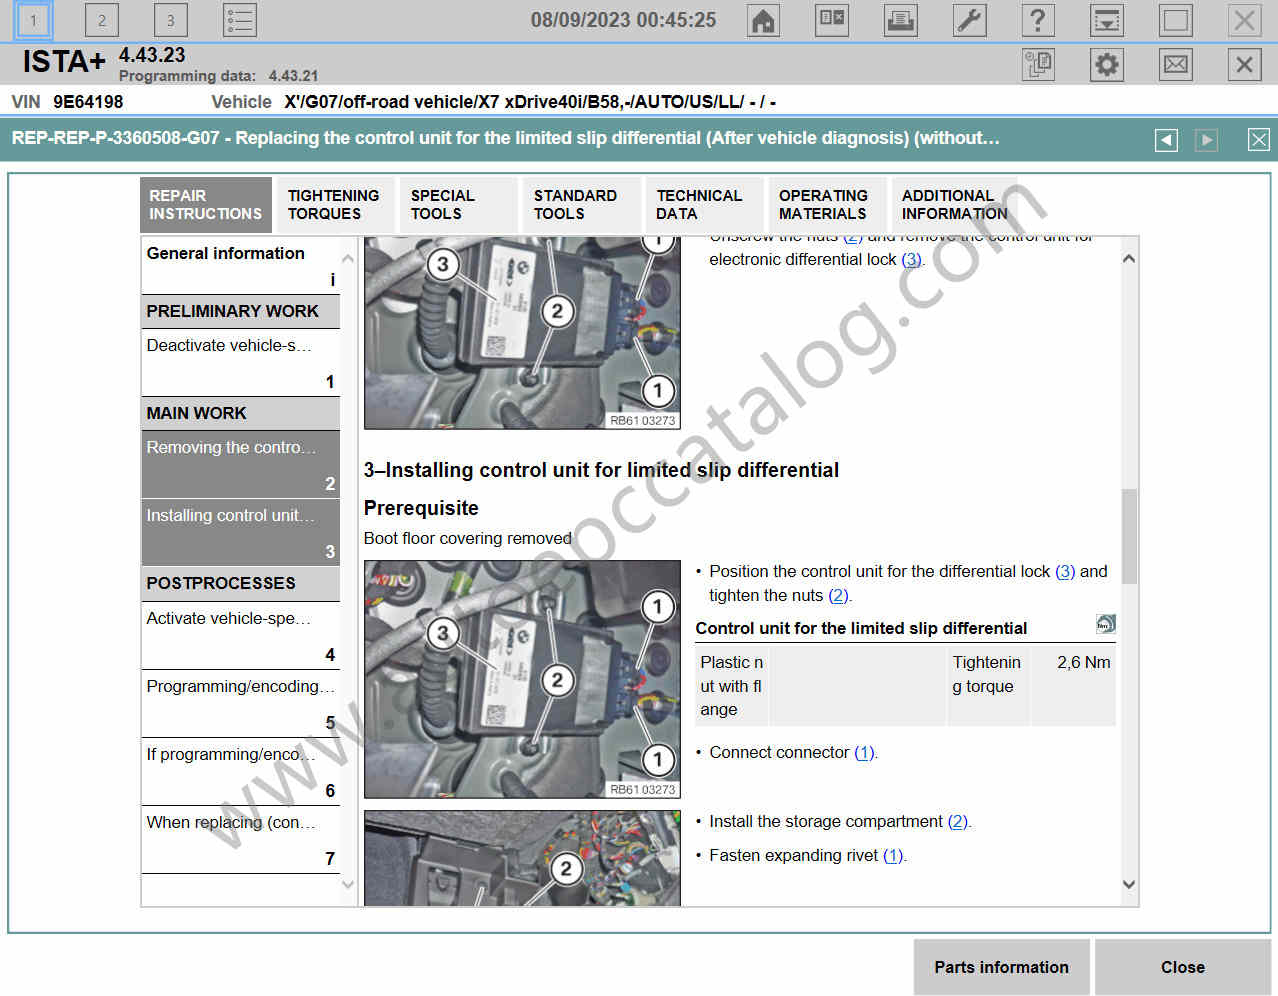Screen dimensions: 1278x996
Task: Click the sidebar scroll up arrow
Action: 348,258
